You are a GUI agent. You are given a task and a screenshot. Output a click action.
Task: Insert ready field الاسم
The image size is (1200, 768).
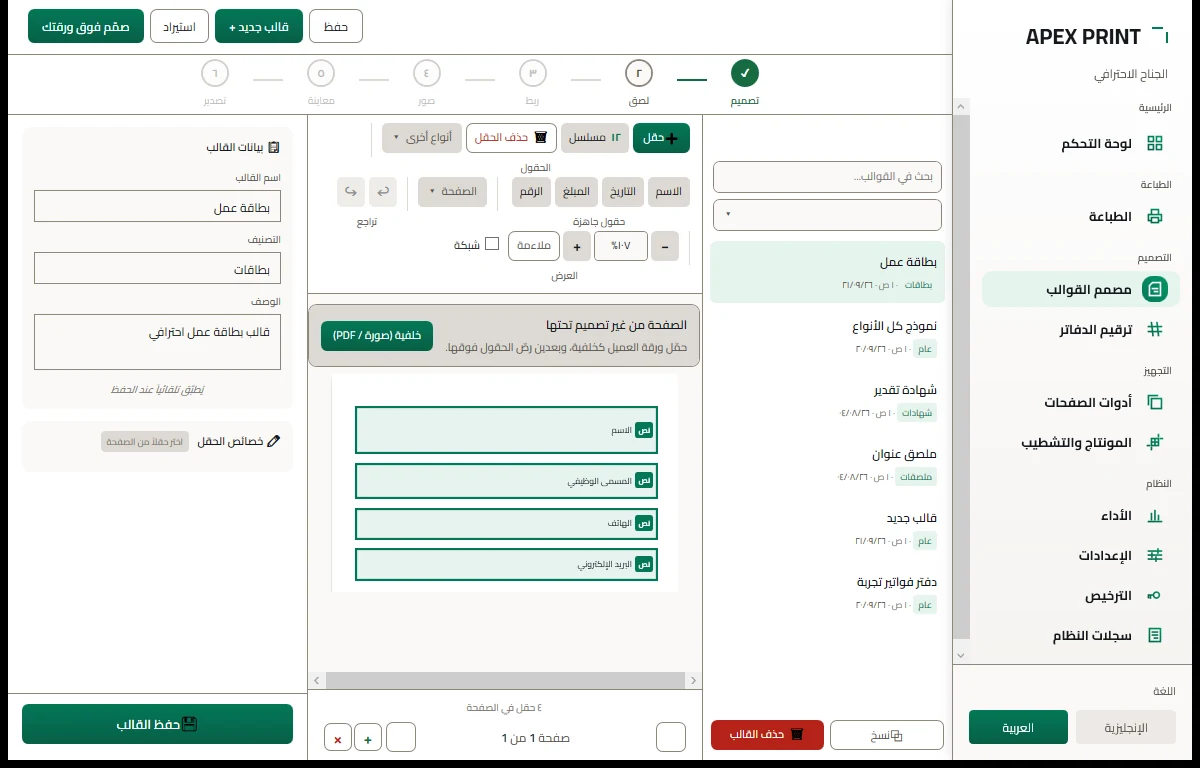coord(669,191)
